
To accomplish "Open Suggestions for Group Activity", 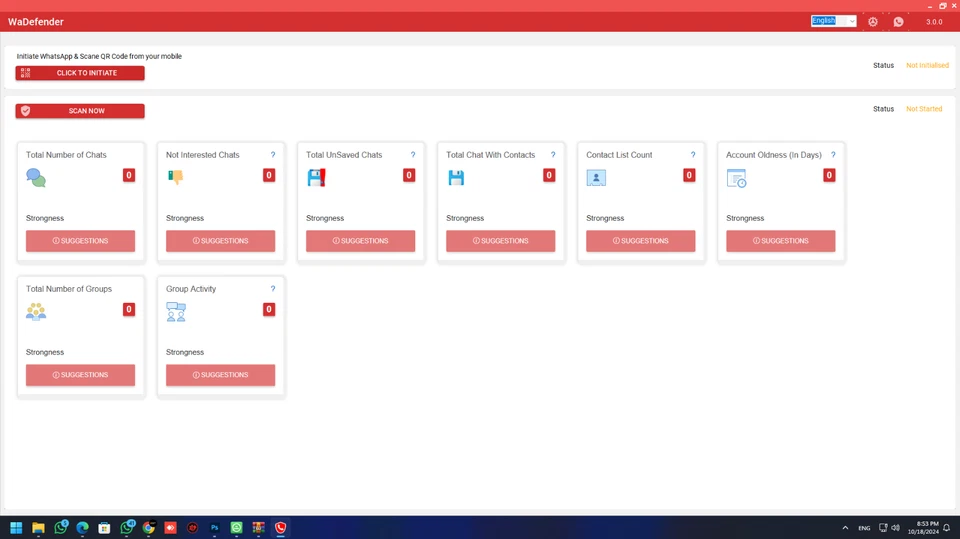I will tap(220, 375).
